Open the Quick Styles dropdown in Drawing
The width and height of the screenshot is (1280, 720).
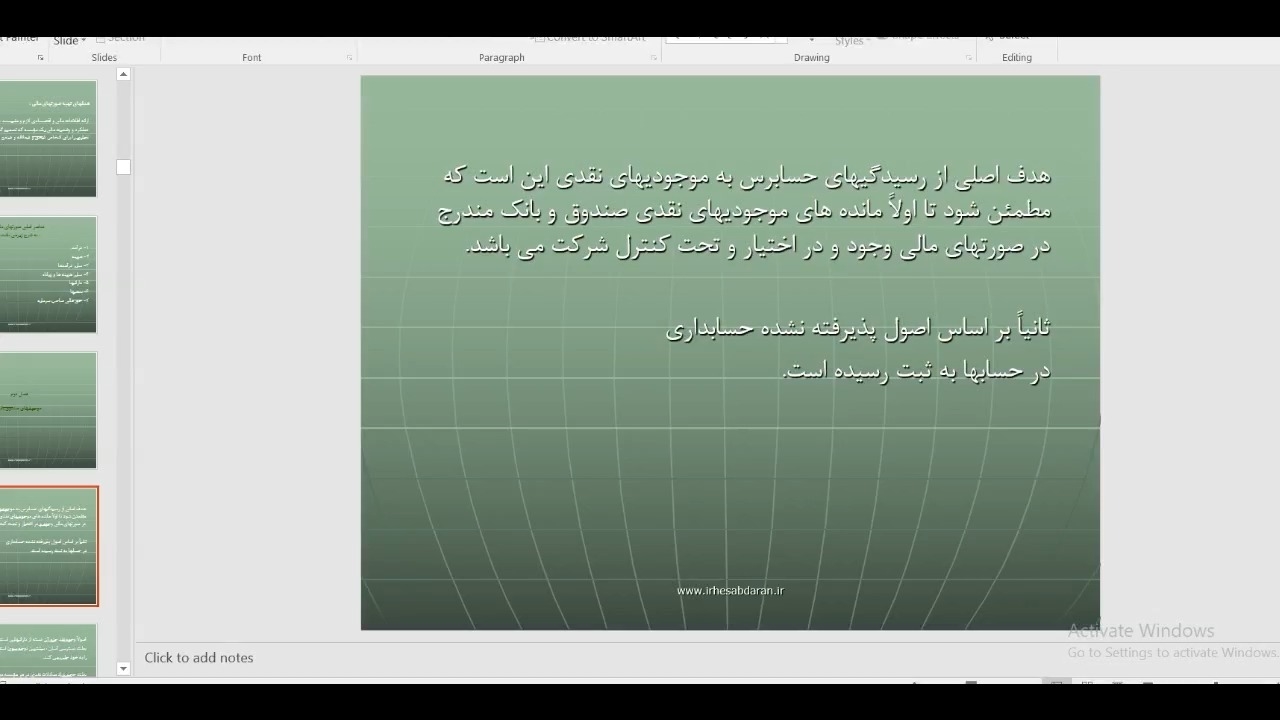click(x=850, y=41)
